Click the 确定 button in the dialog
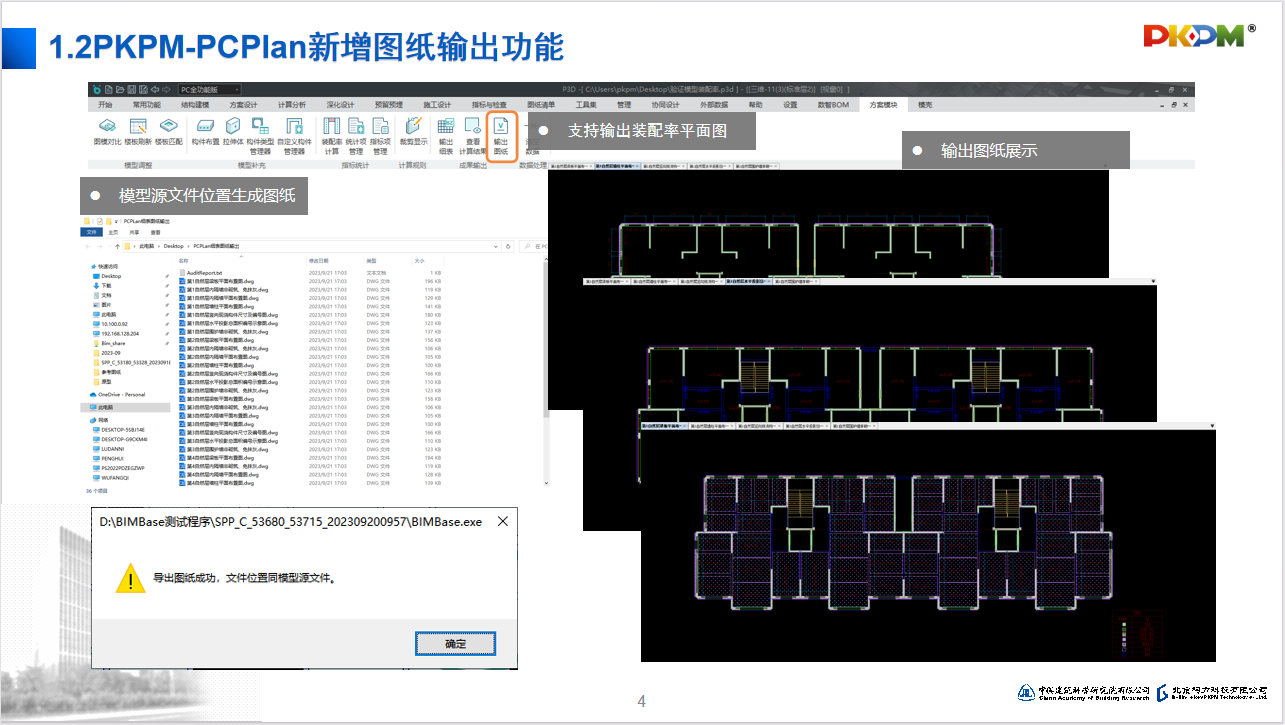 (455, 643)
